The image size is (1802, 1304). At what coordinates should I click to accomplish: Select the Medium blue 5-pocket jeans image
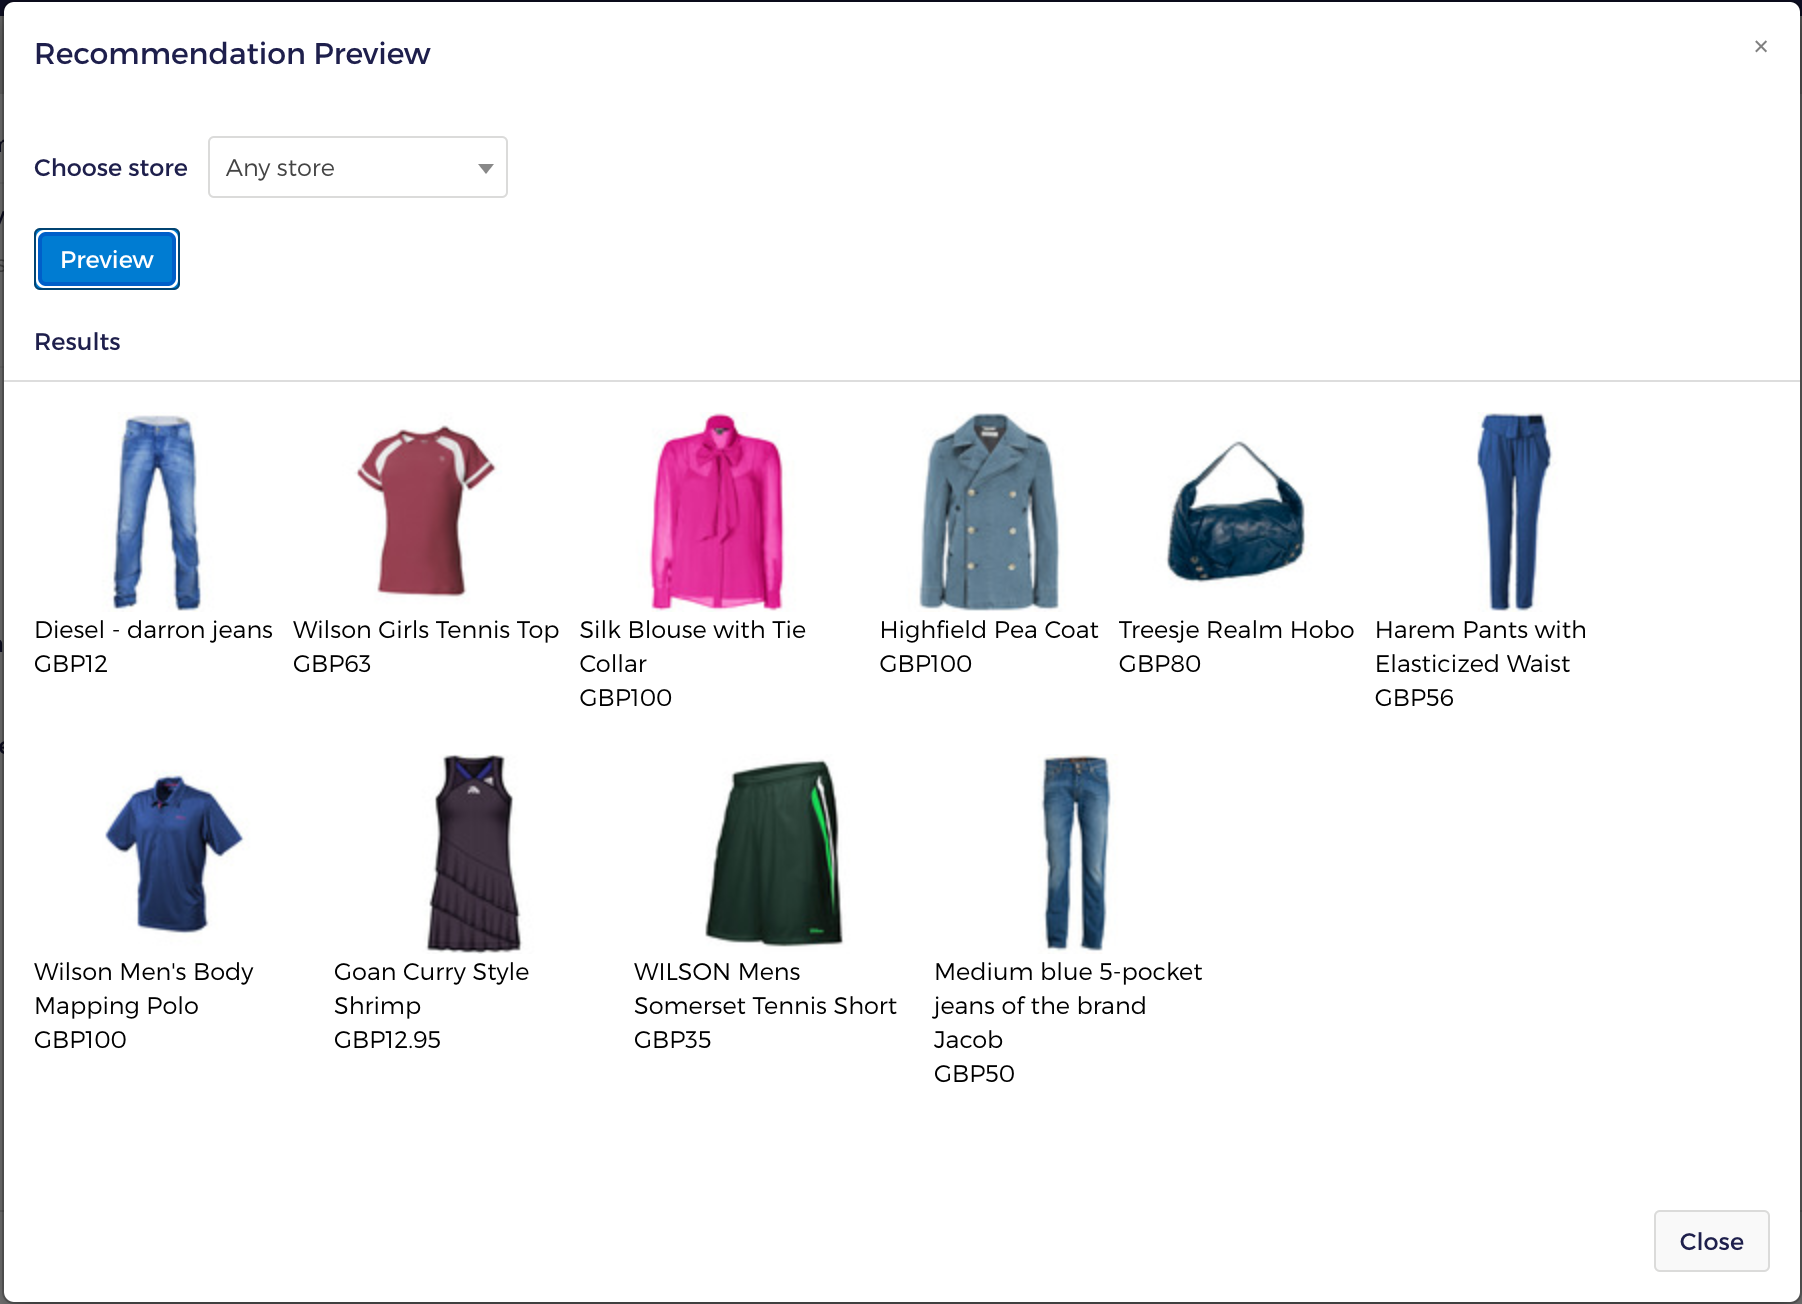click(x=1075, y=853)
